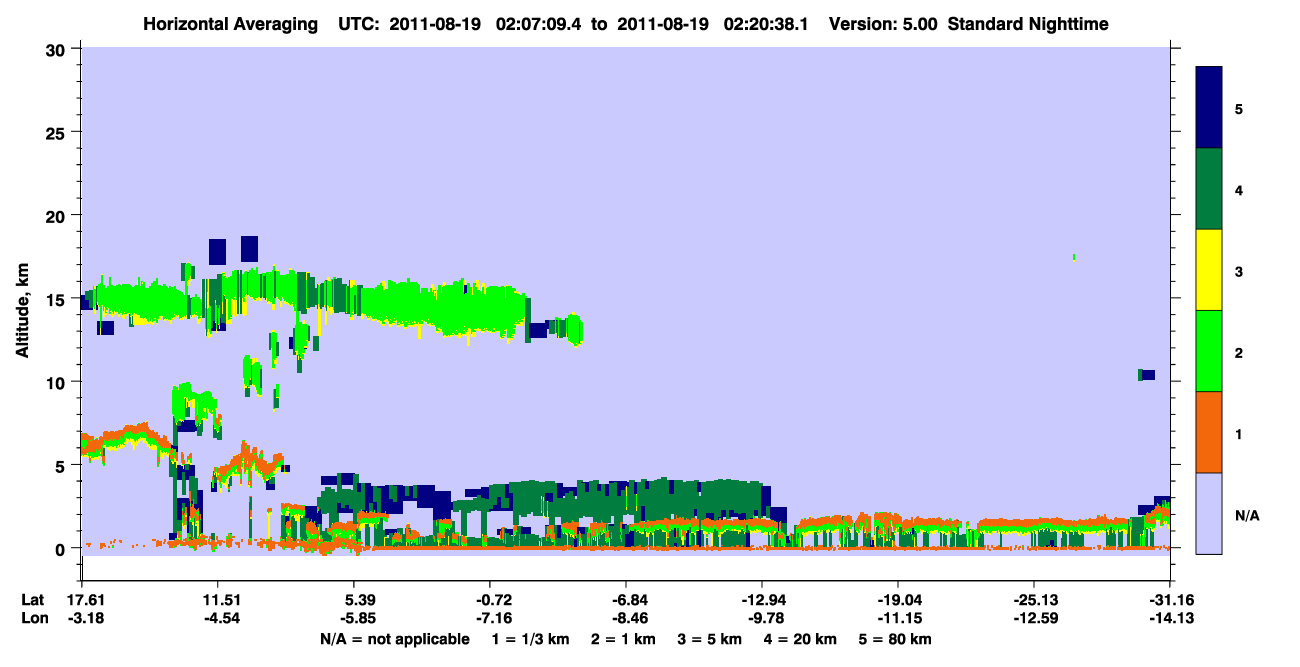Click the dark green level 4 colorbar segment

coord(1209,188)
